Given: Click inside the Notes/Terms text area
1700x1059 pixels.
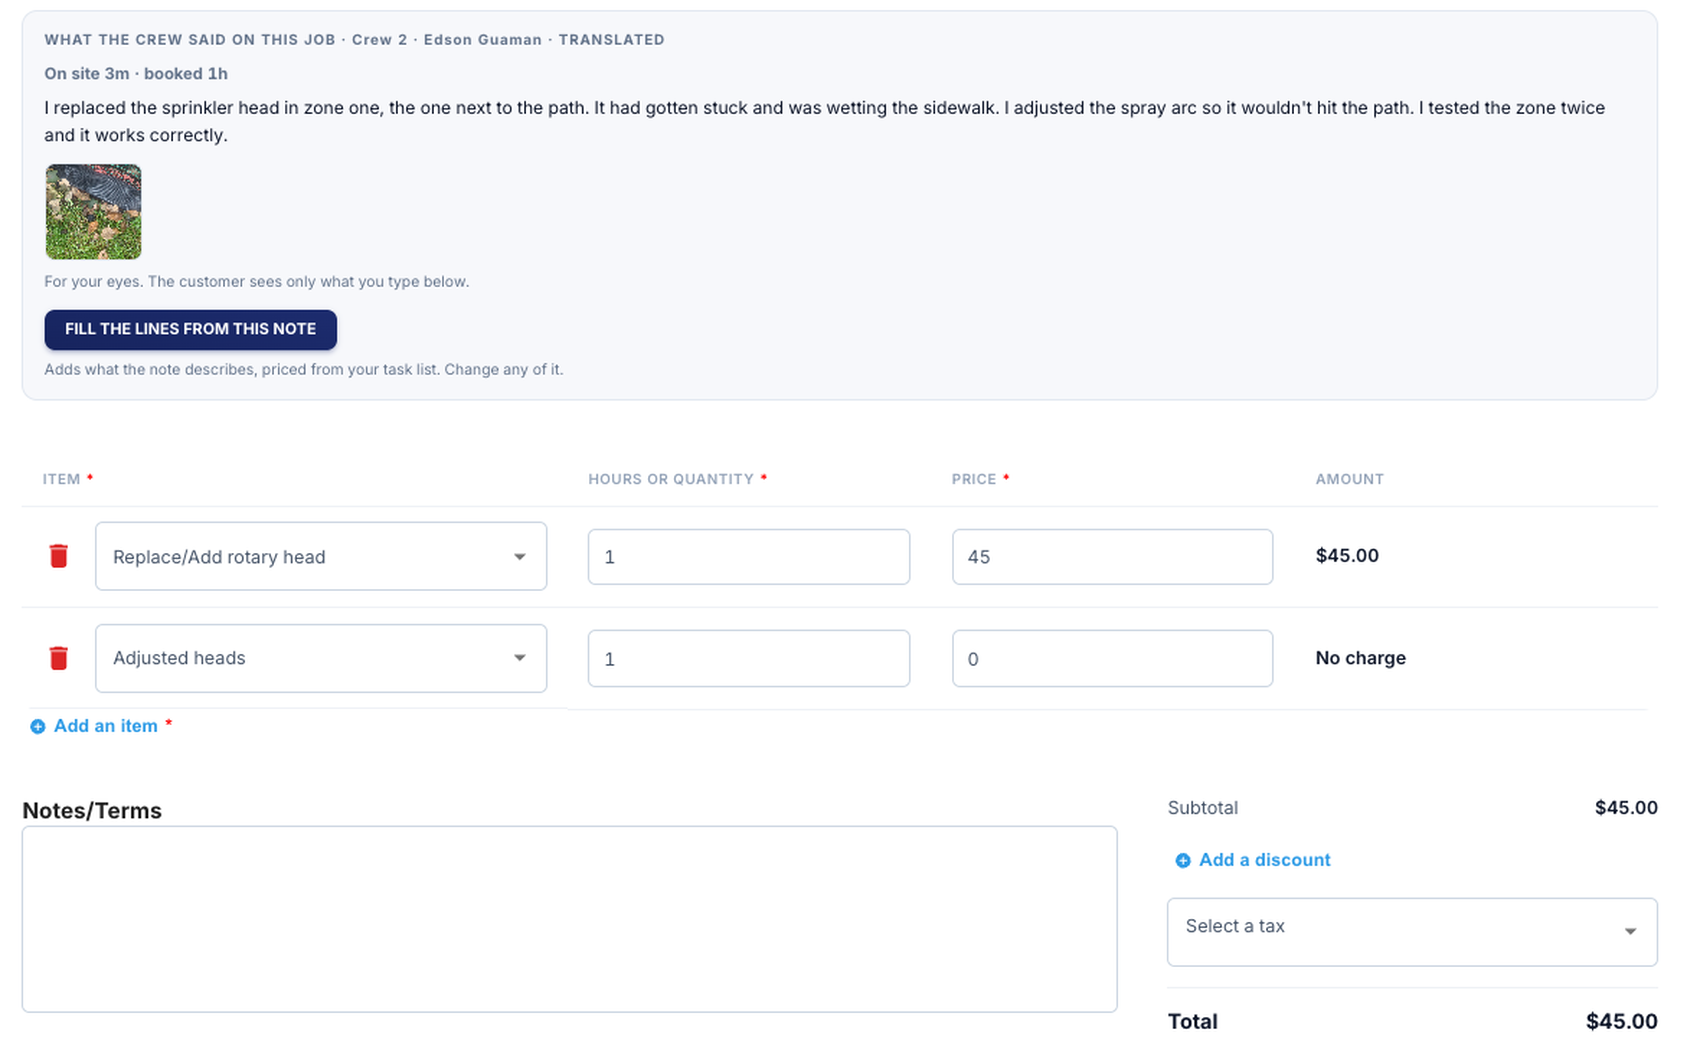Looking at the screenshot, I should [569, 919].
